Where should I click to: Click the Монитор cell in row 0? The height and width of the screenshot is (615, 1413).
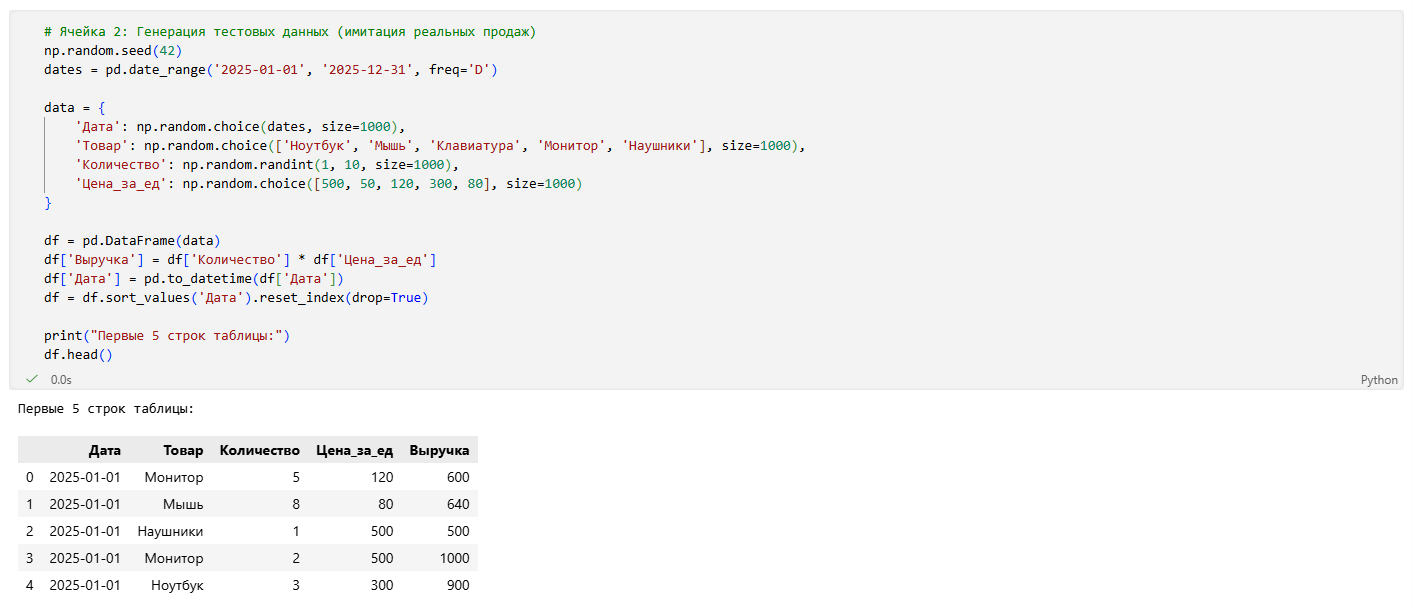pos(174,477)
